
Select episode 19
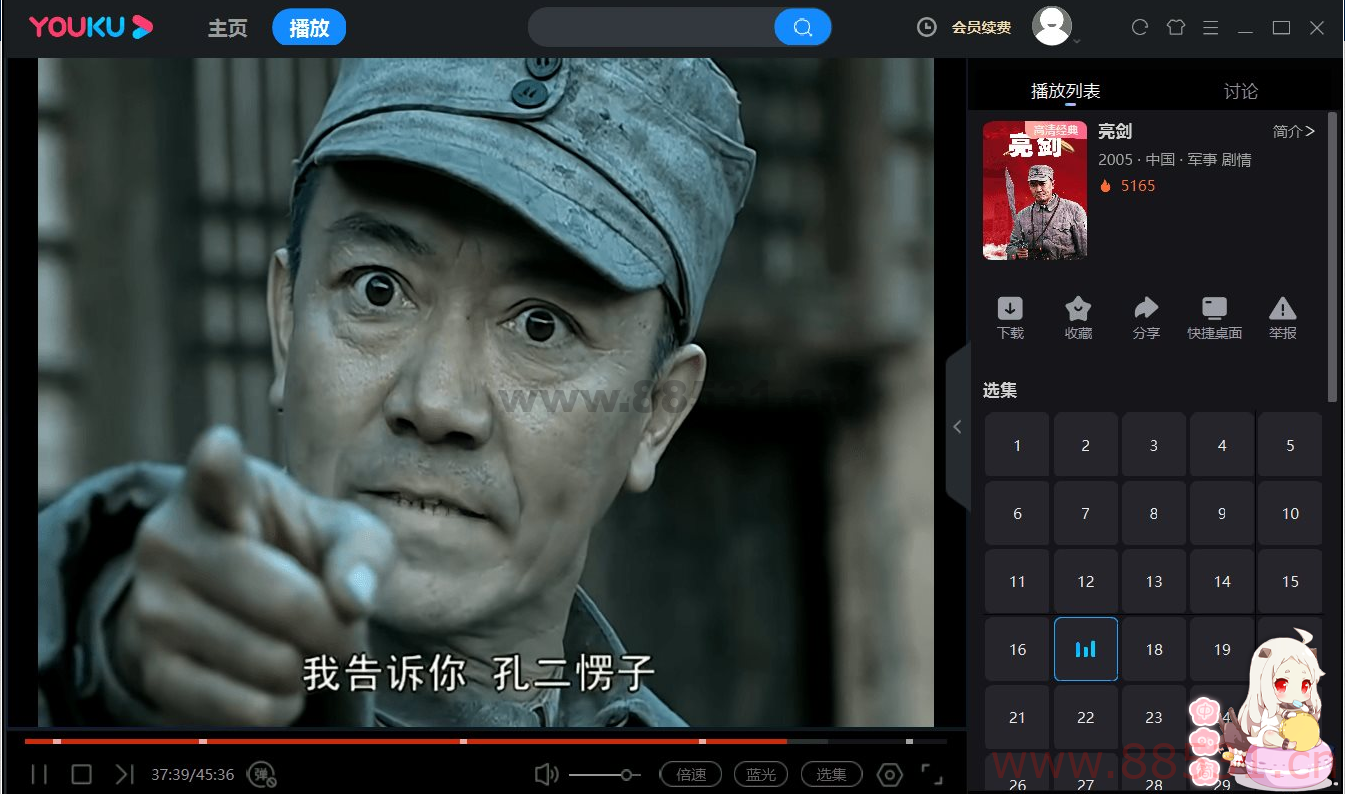[1222, 649]
